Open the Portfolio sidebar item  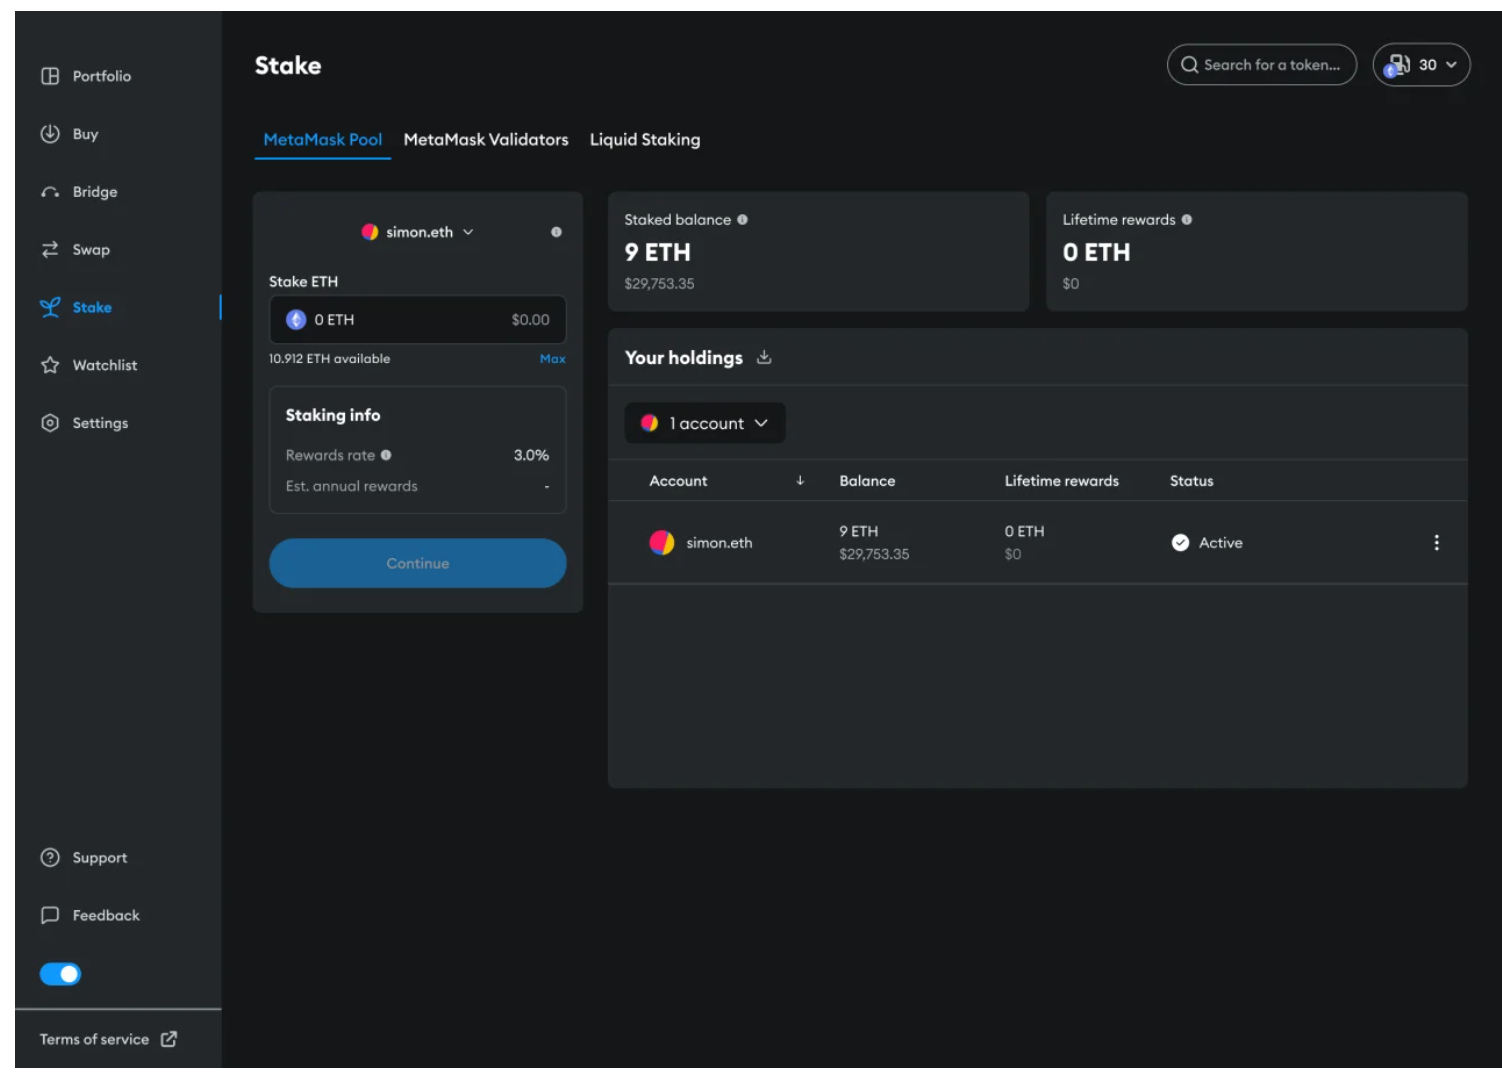[86, 76]
